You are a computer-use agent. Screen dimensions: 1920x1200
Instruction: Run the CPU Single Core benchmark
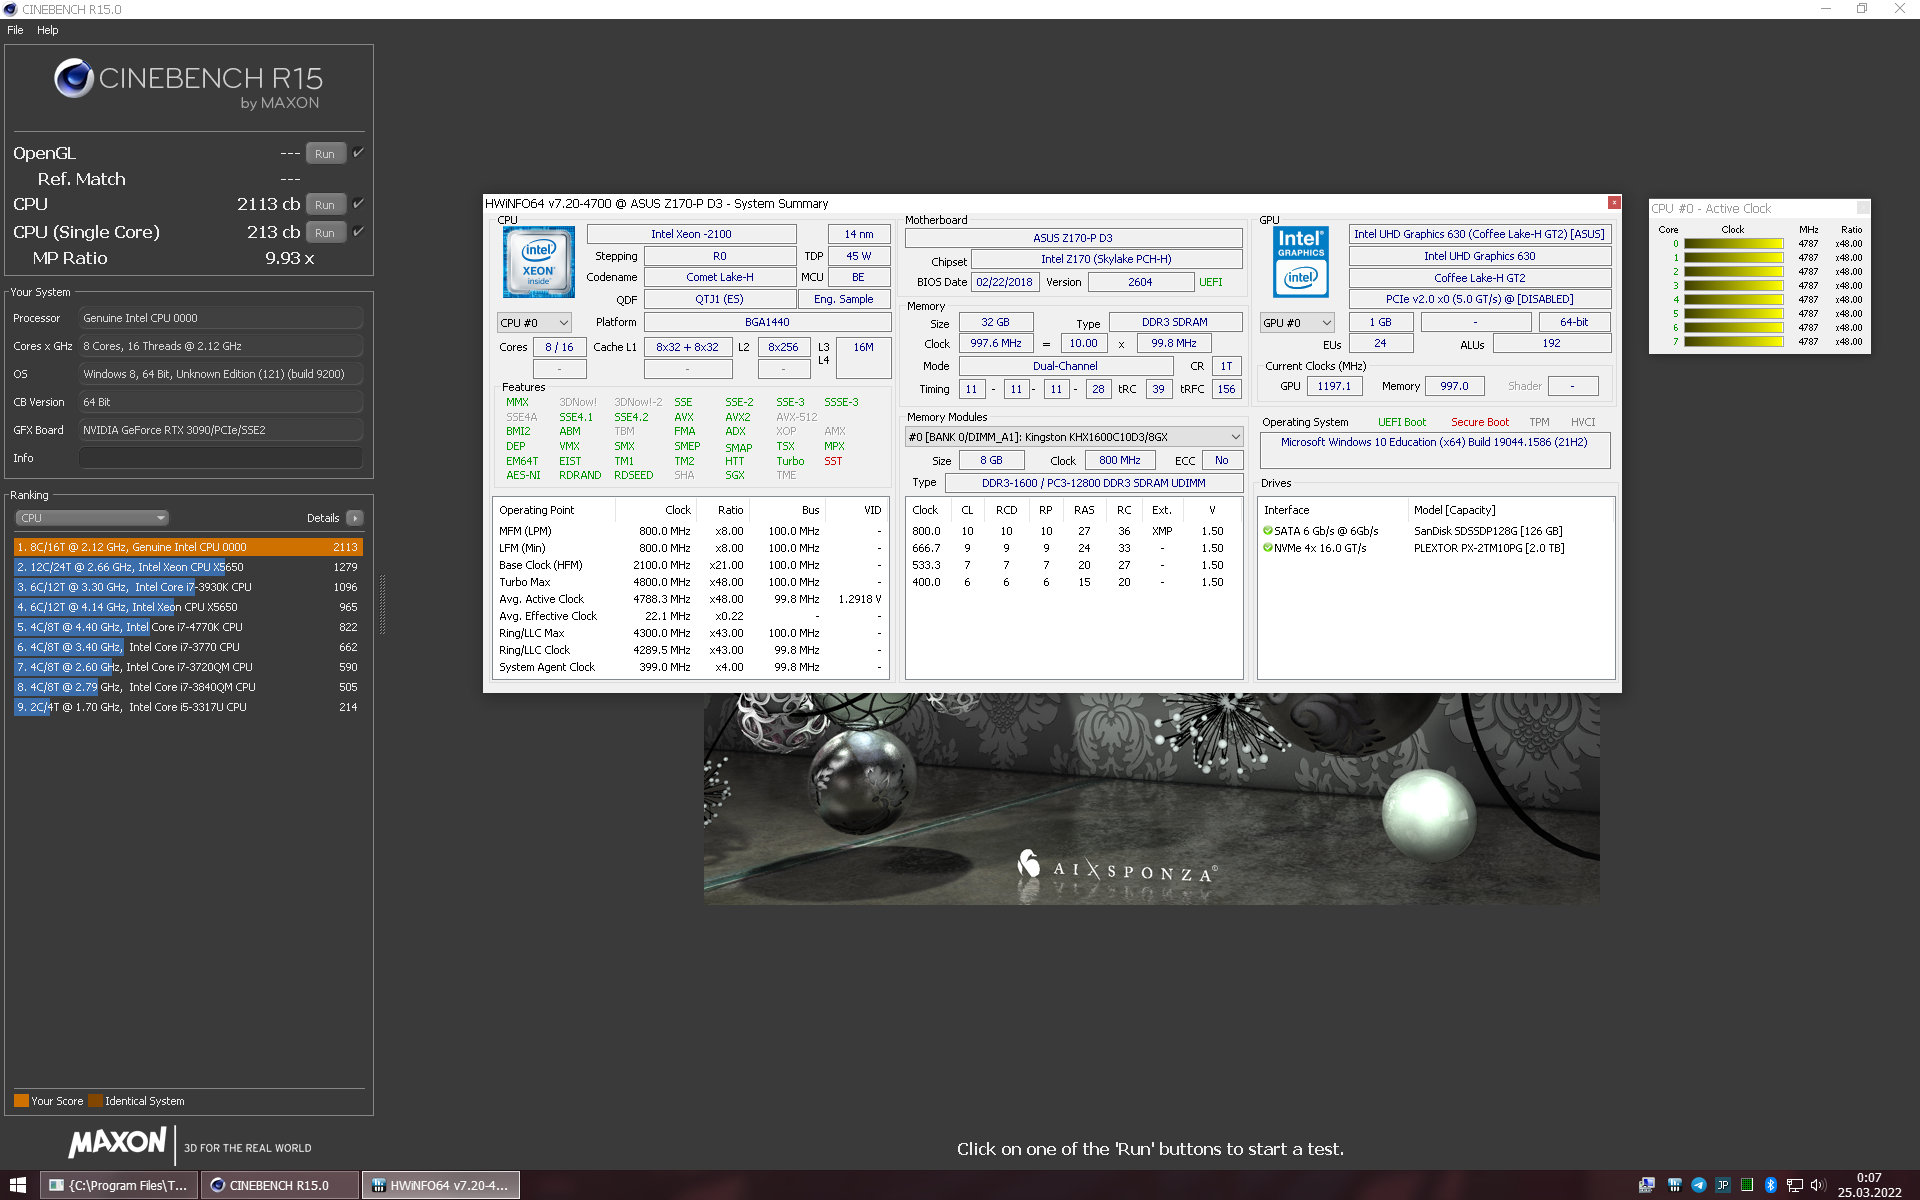tap(325, 233)
